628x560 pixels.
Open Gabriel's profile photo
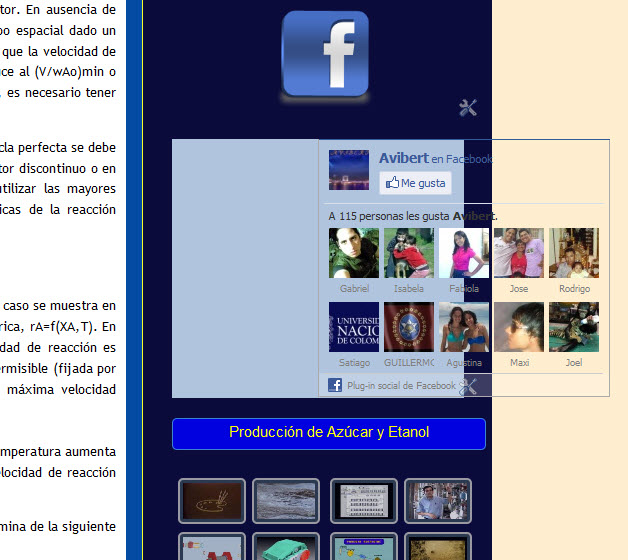pos(354,253)
